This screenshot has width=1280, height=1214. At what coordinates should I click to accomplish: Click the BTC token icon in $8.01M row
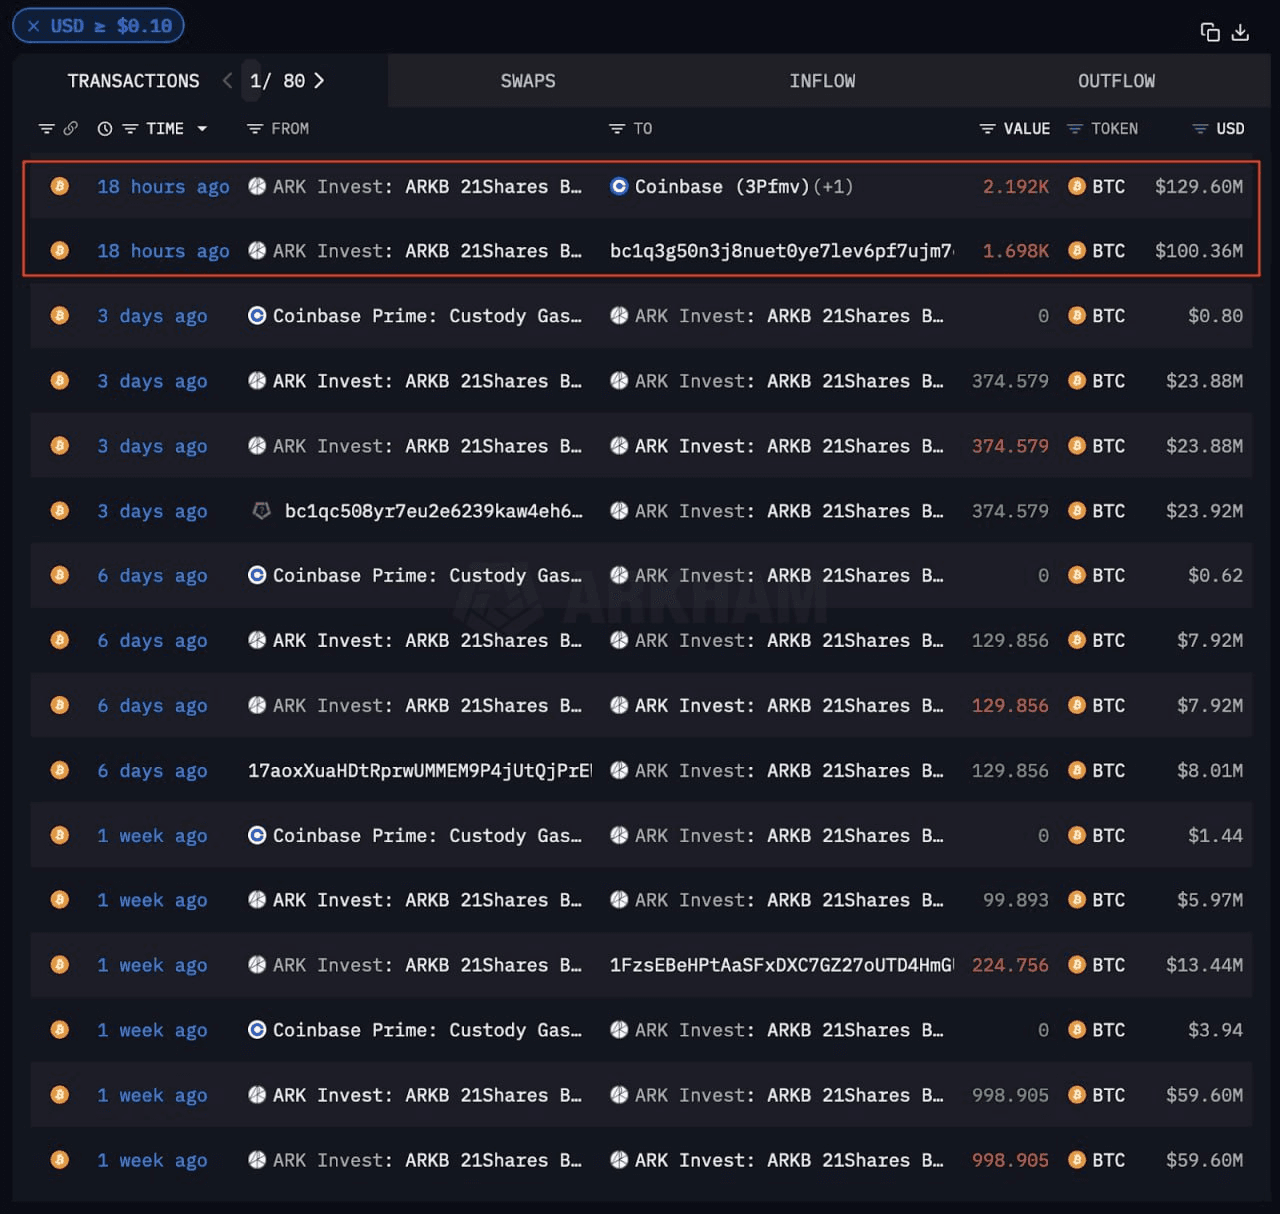pos(1077,770)
